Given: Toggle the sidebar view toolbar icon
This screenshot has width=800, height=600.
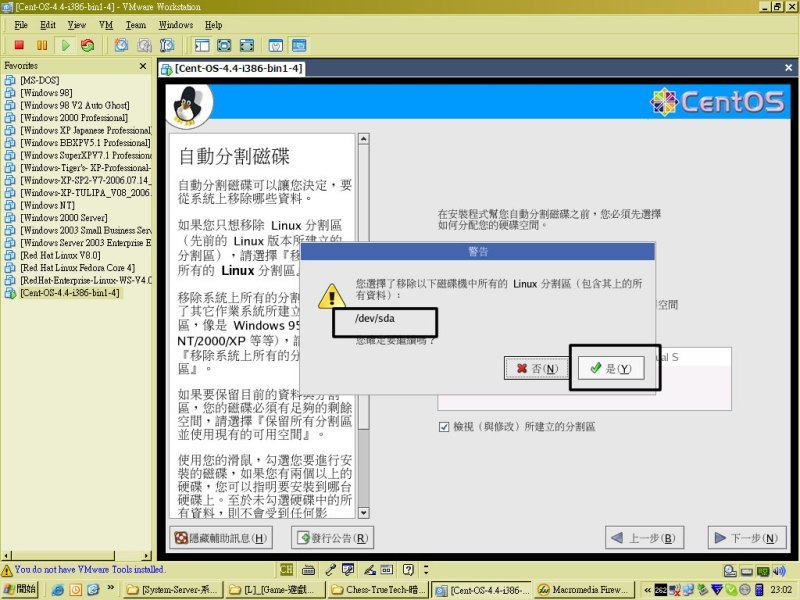Looking at the screenshot, I should [x=202, y=45].
